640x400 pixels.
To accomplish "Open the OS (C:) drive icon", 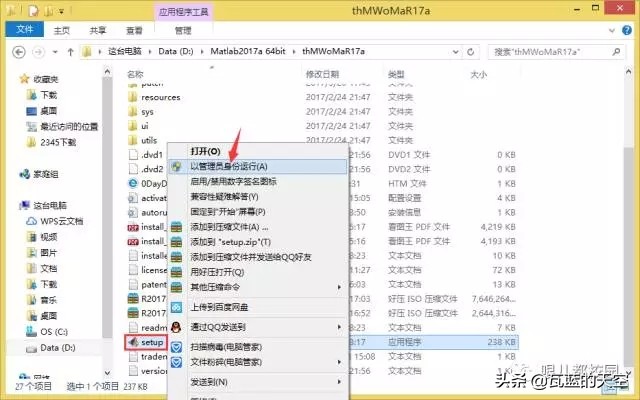I will pos(31,331).
